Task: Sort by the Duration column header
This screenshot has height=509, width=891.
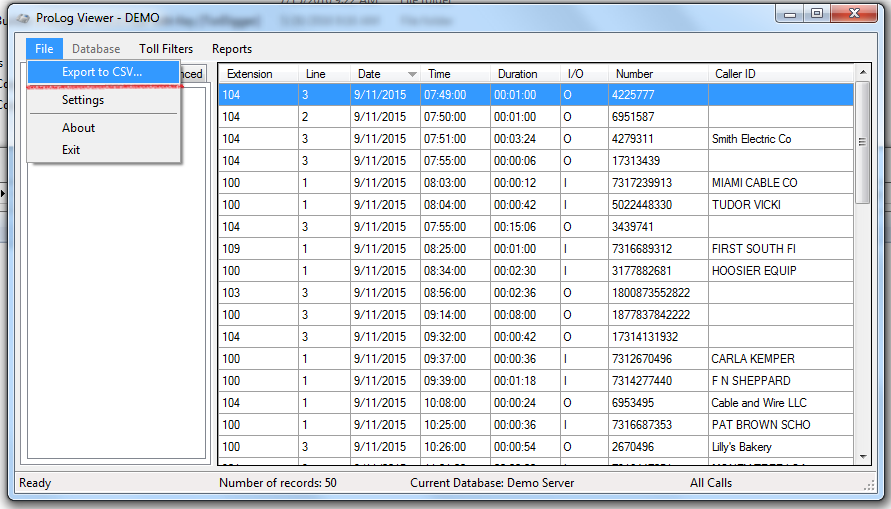Action: click(518, 74)
